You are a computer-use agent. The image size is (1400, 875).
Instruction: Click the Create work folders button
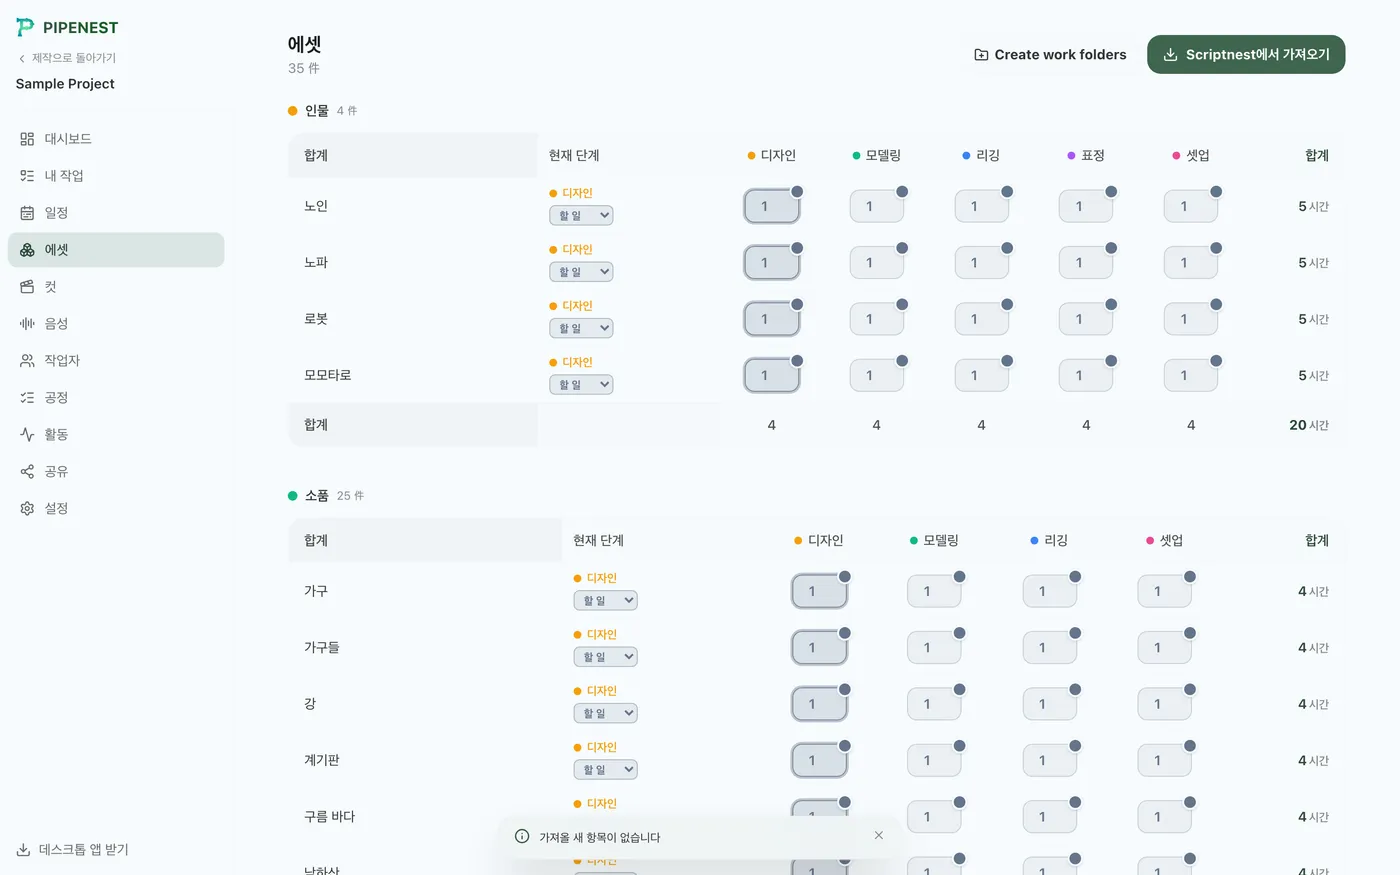tap(1050, 55)
